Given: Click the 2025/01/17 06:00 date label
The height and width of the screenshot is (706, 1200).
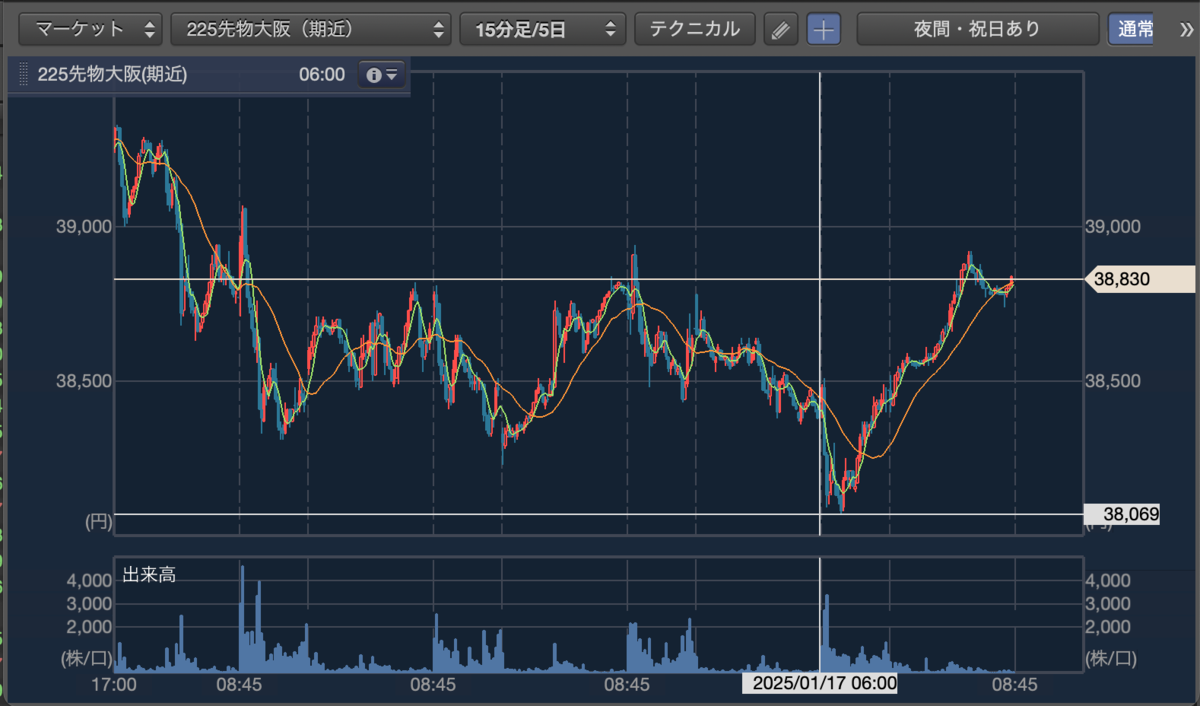Looking at the screenshot, I should click(819, 684).
